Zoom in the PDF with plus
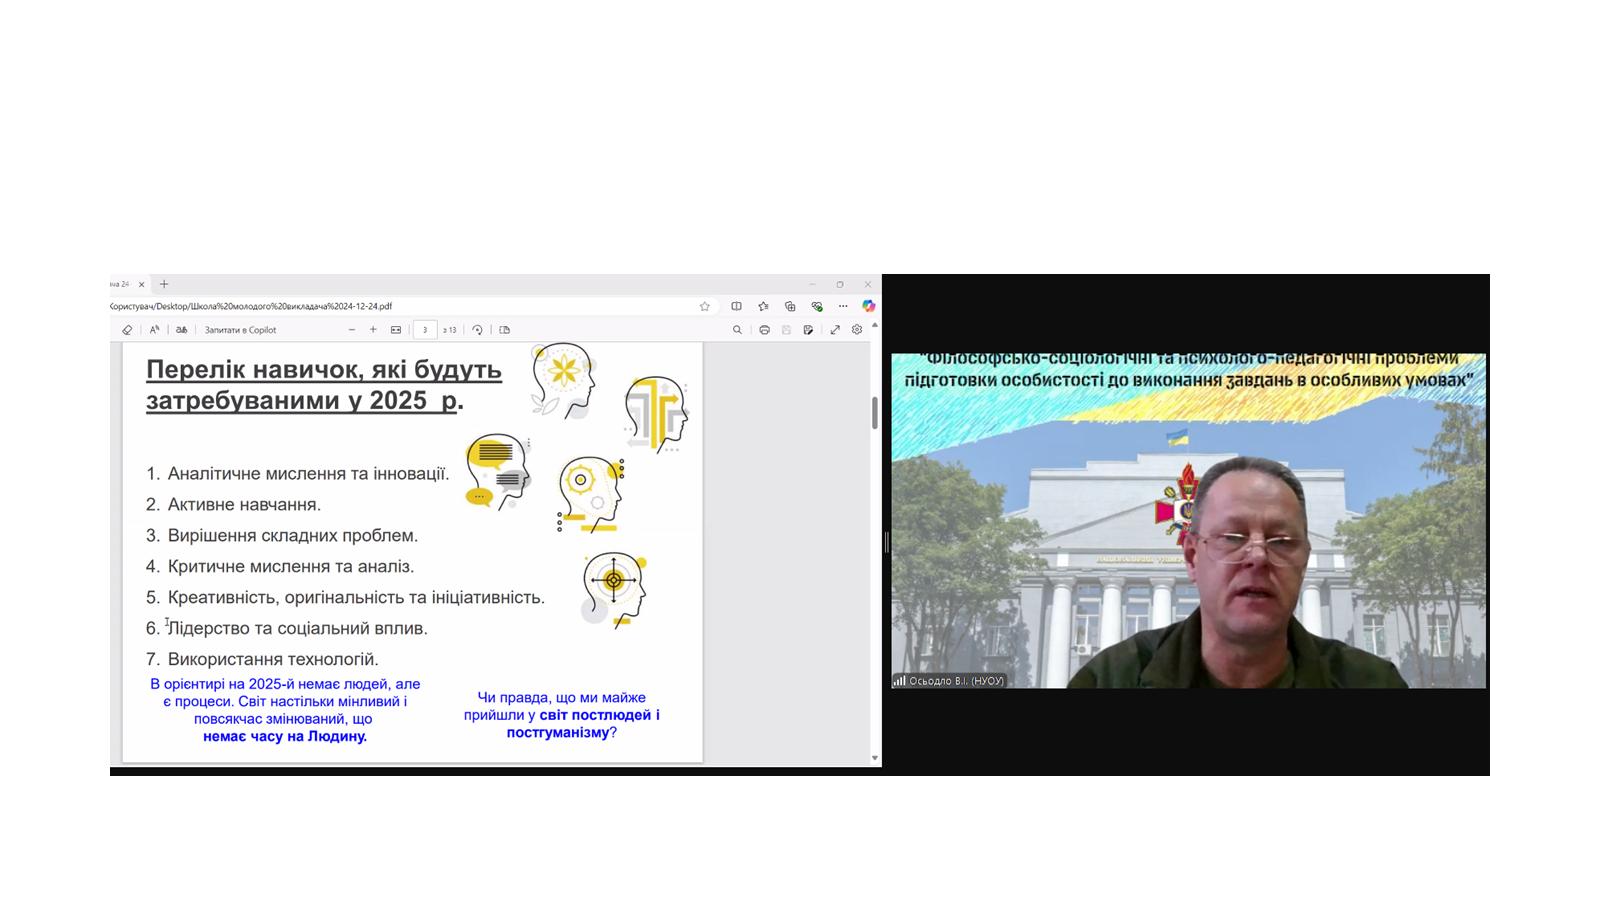This screenshot has height=900, width=1600. coord(373,330)
